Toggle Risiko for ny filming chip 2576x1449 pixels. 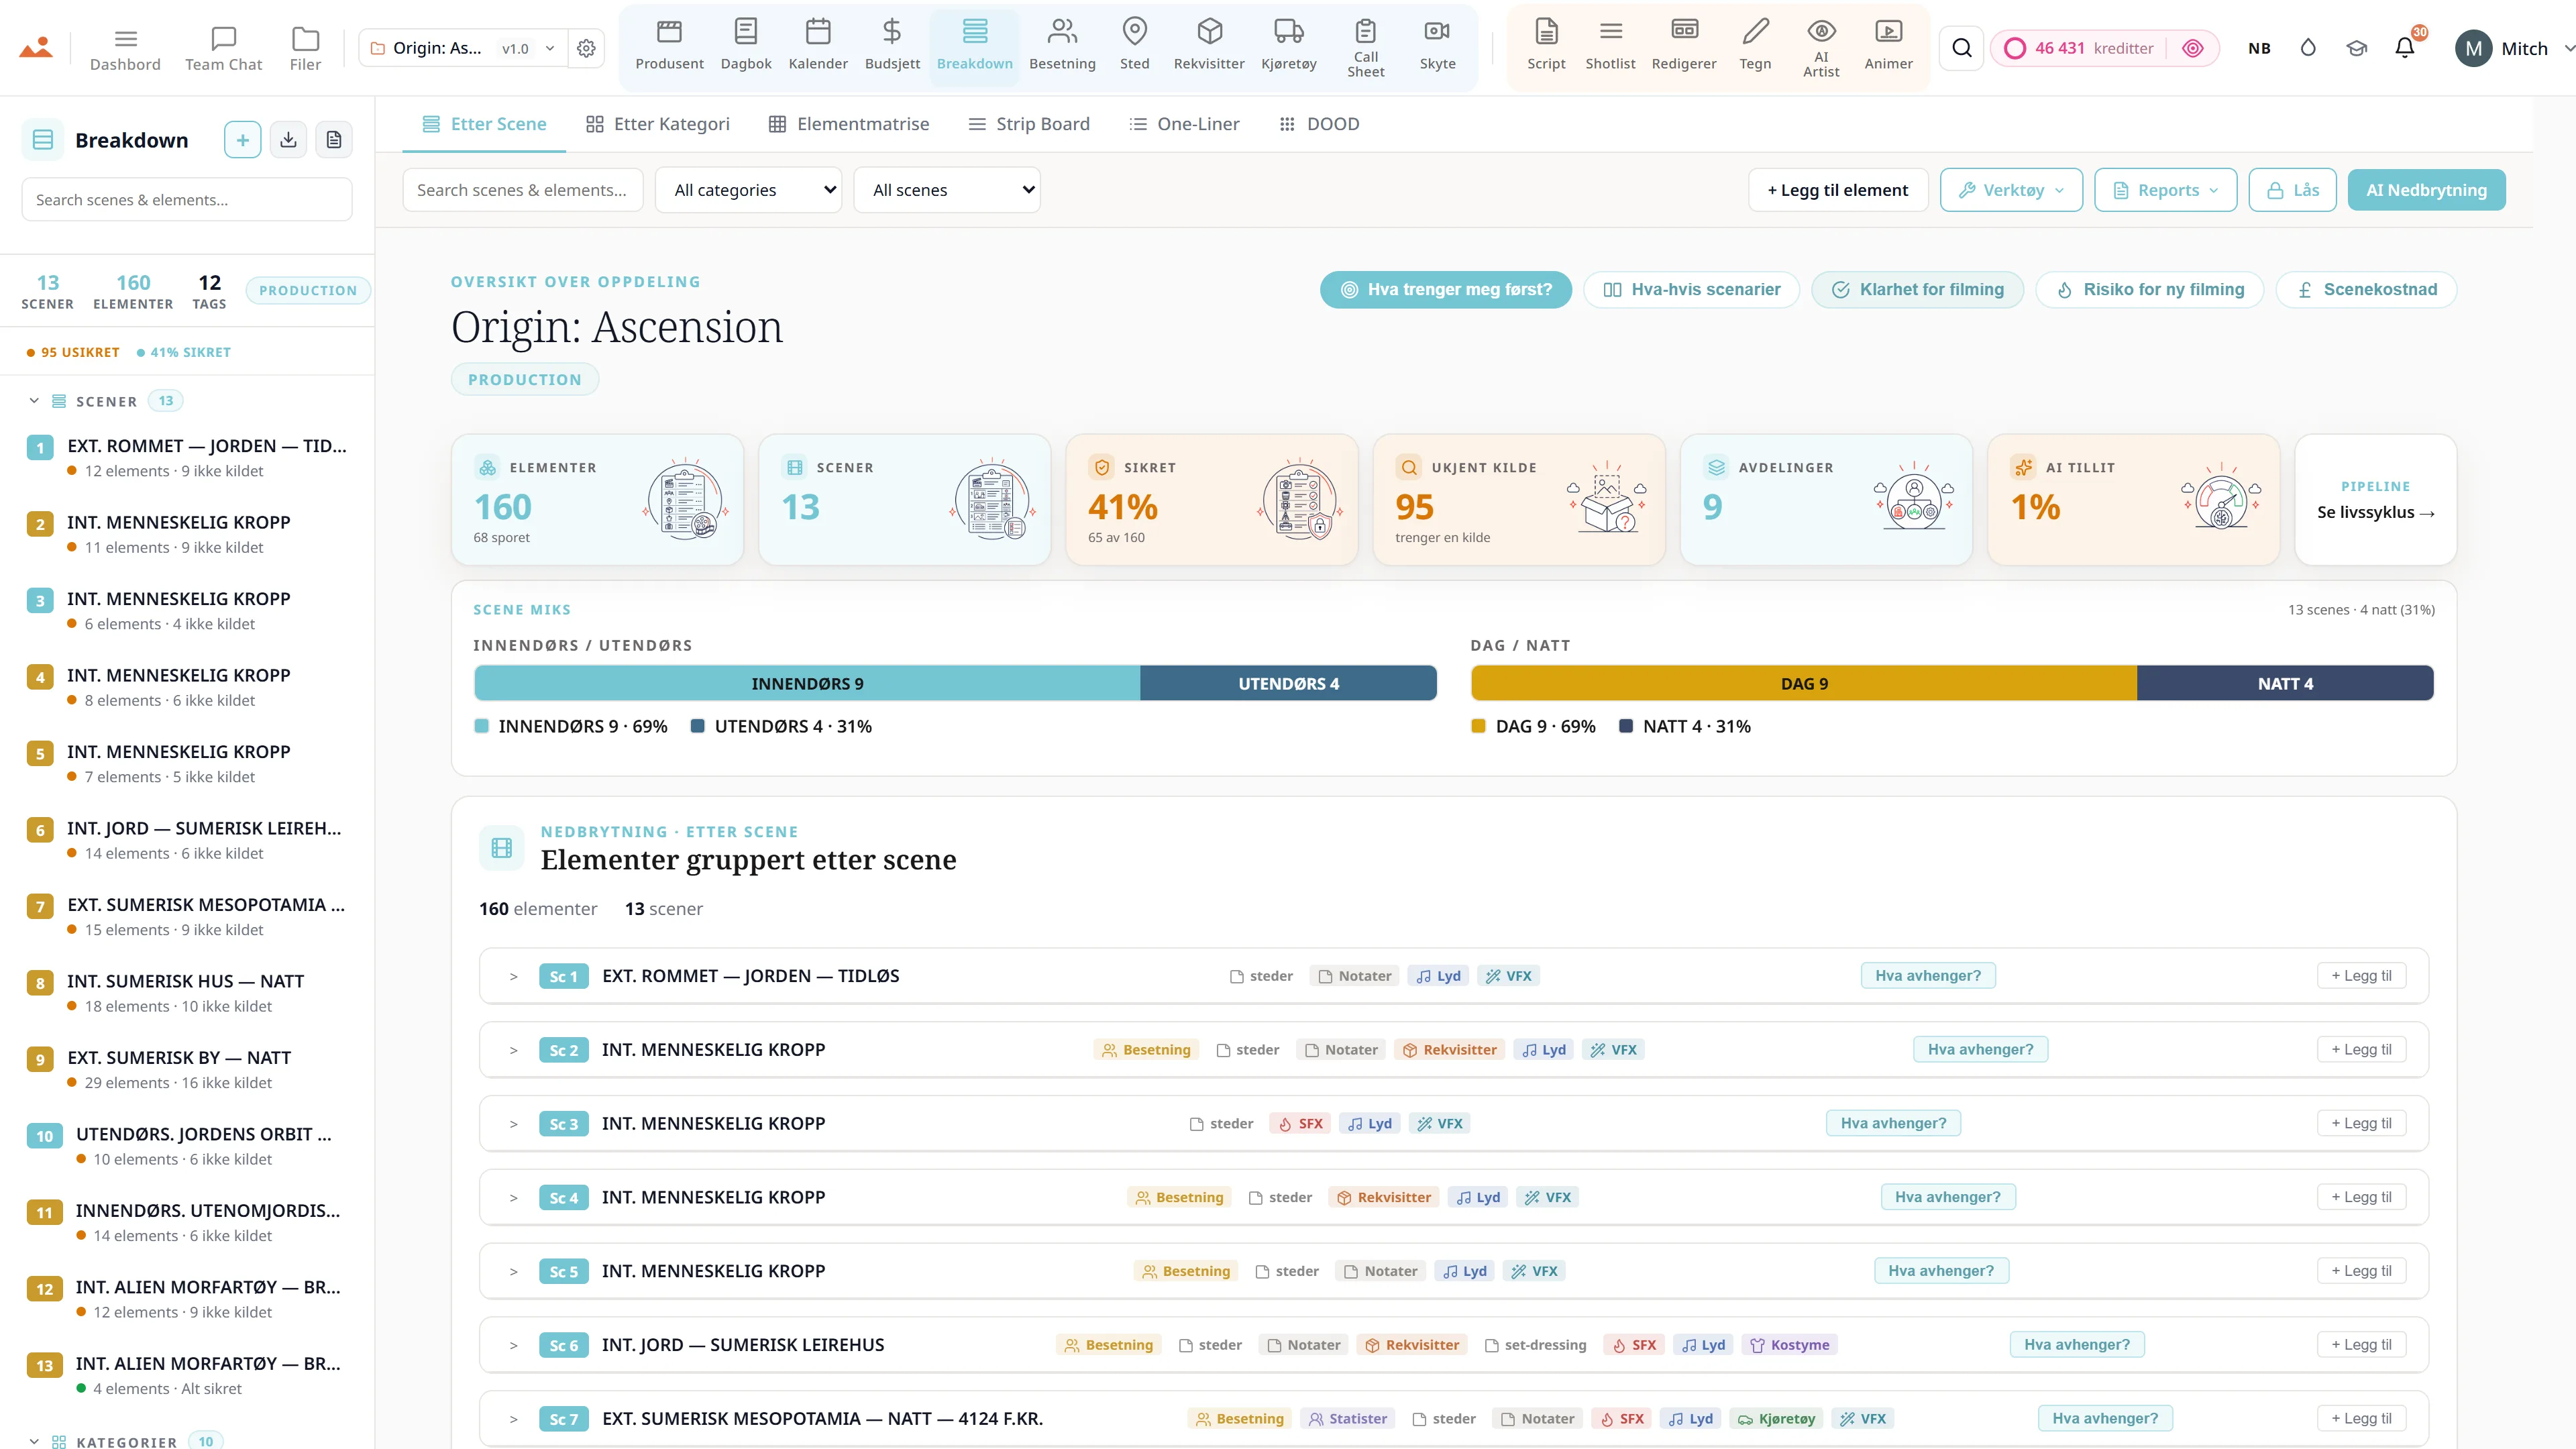pos(2149,290)
